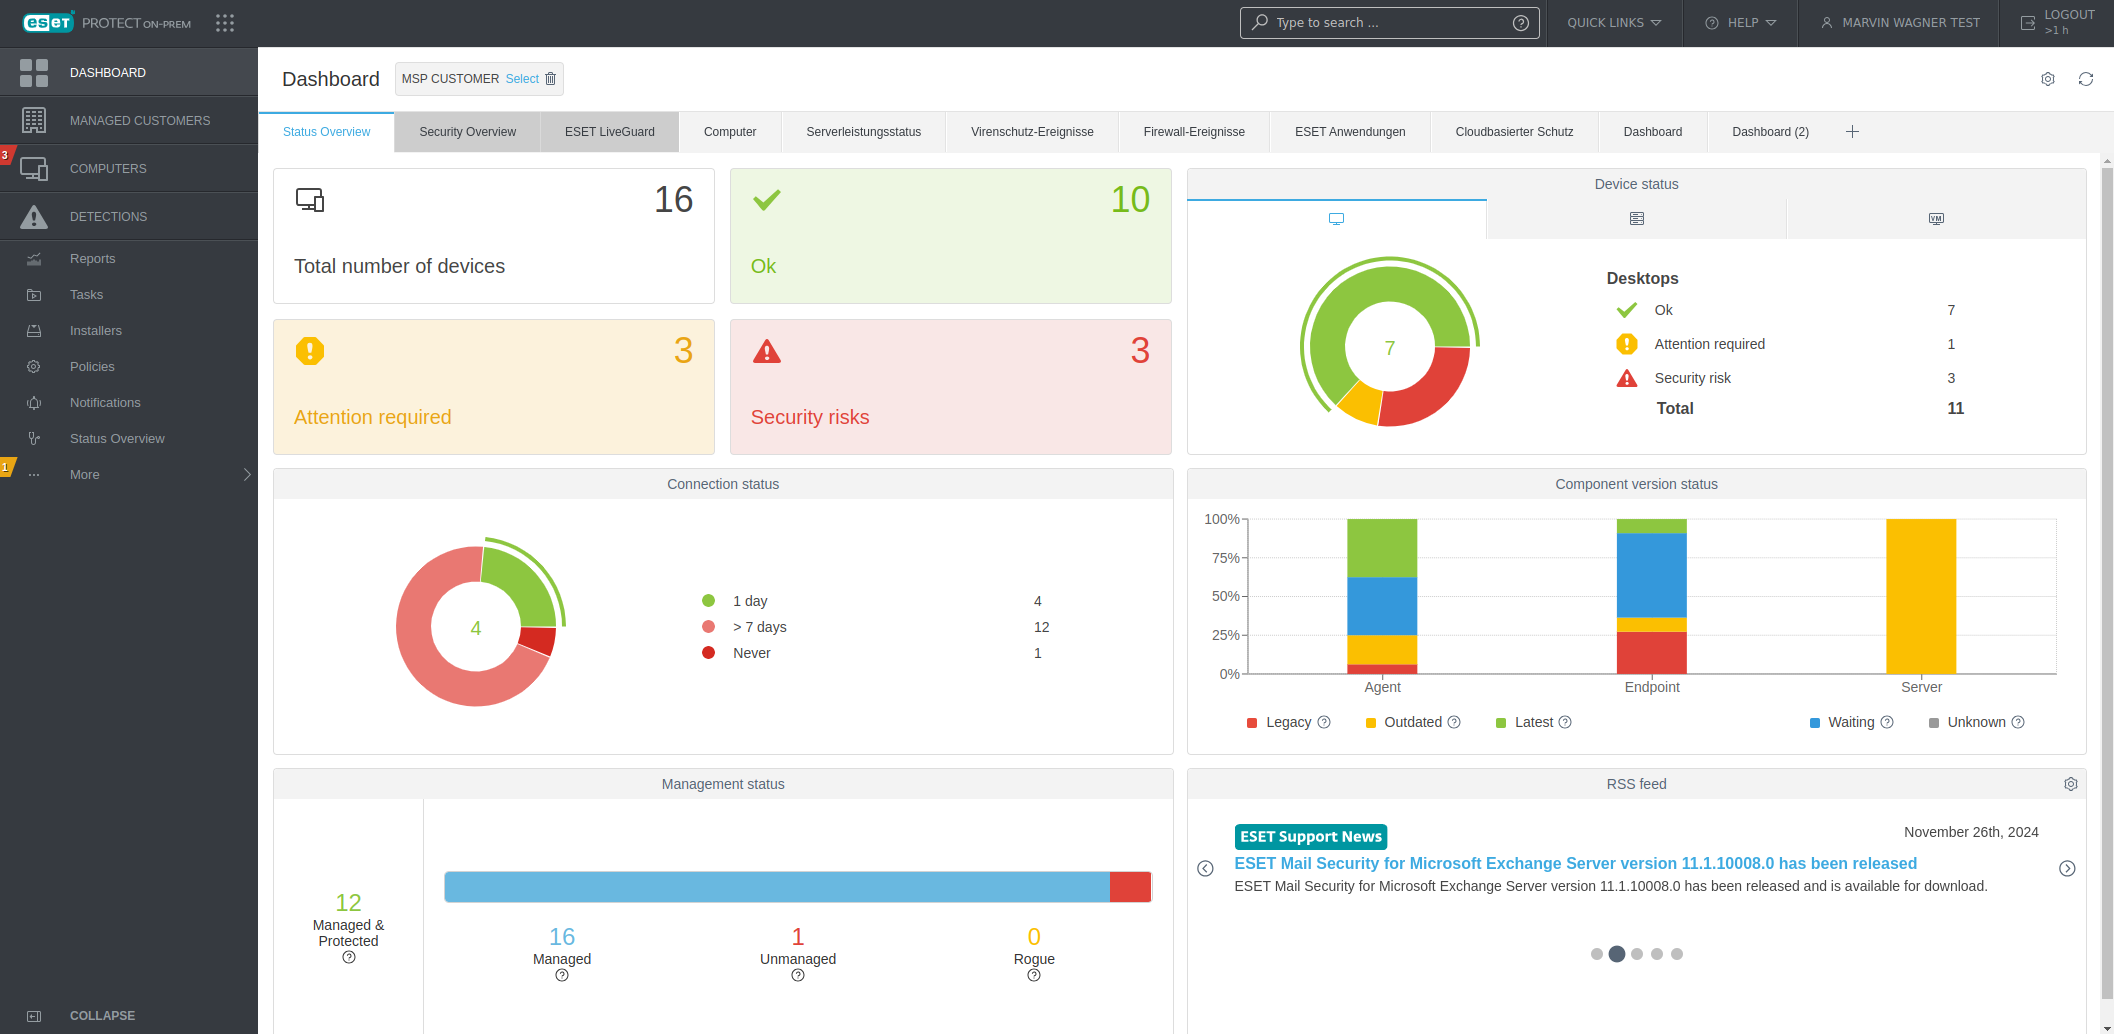The width and height of the screenshot is (2114, 1034).
Task: Open Detections sidebar warning icon
Action: point(34,217)
